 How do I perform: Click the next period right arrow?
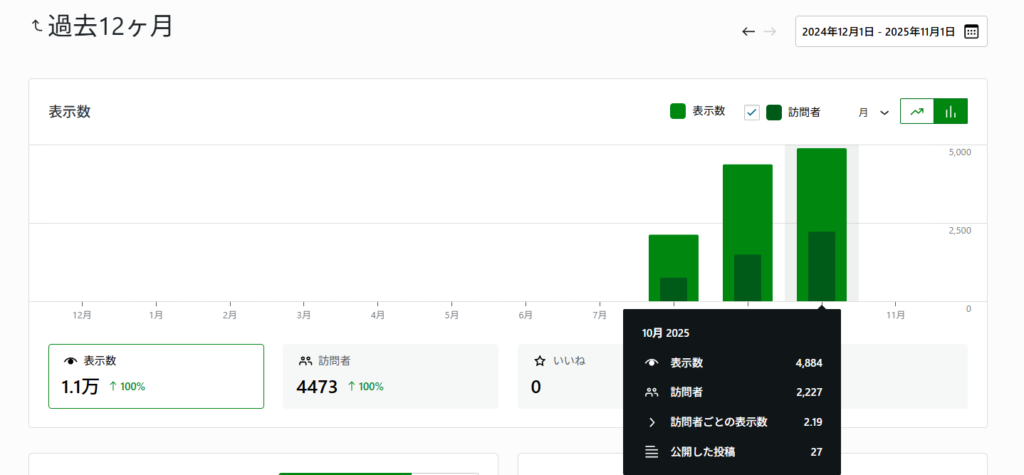[770, 31]
